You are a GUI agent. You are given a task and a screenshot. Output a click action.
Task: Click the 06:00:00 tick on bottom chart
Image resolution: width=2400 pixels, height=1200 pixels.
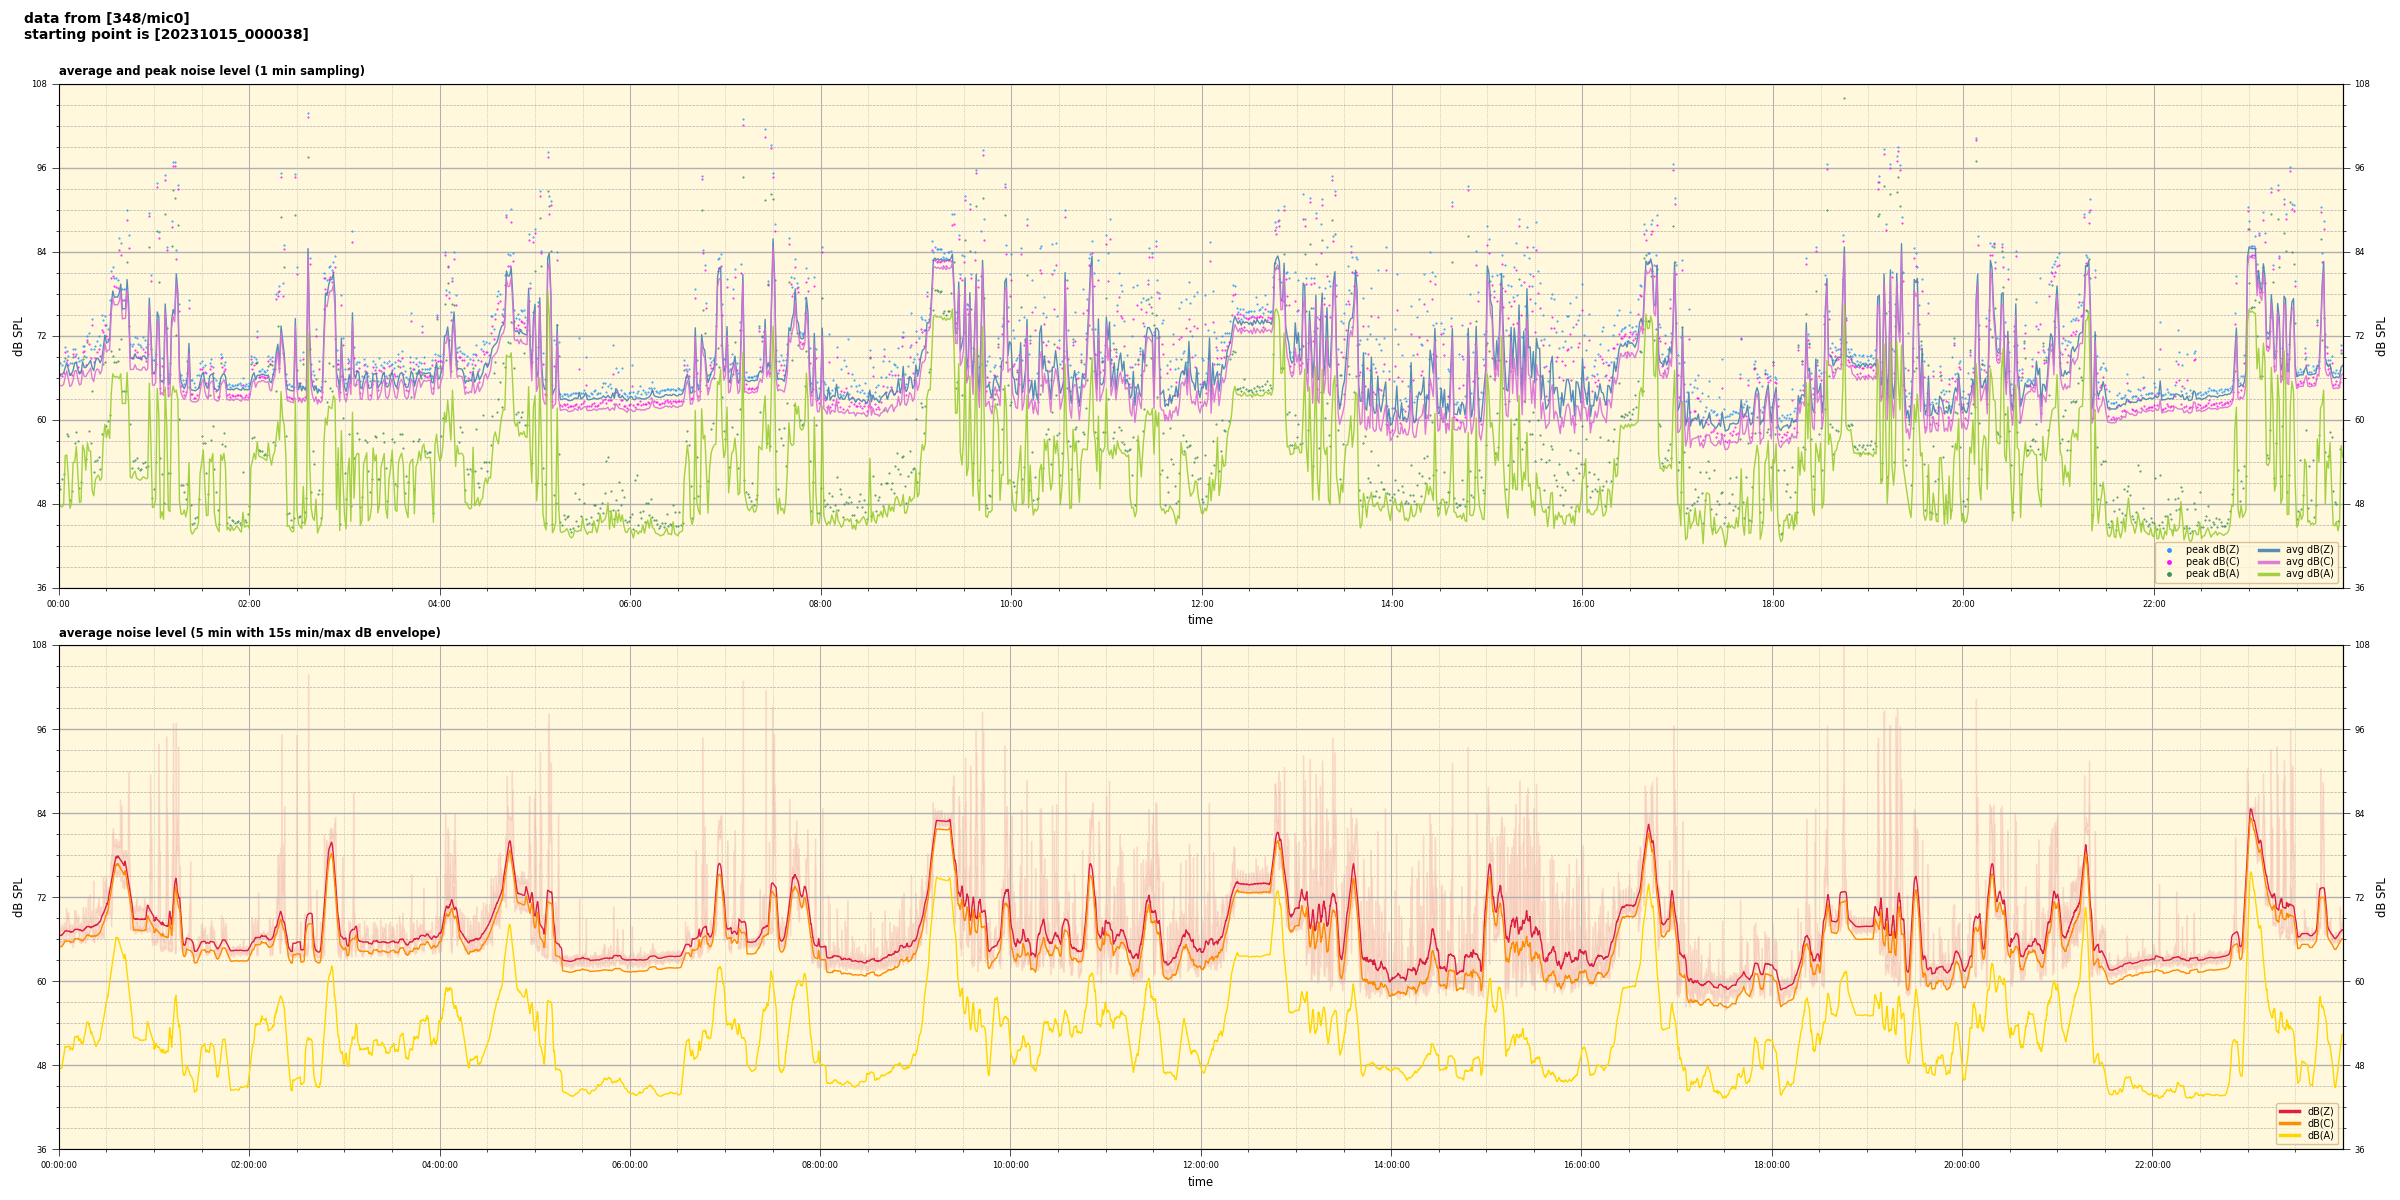point(630,1165)
